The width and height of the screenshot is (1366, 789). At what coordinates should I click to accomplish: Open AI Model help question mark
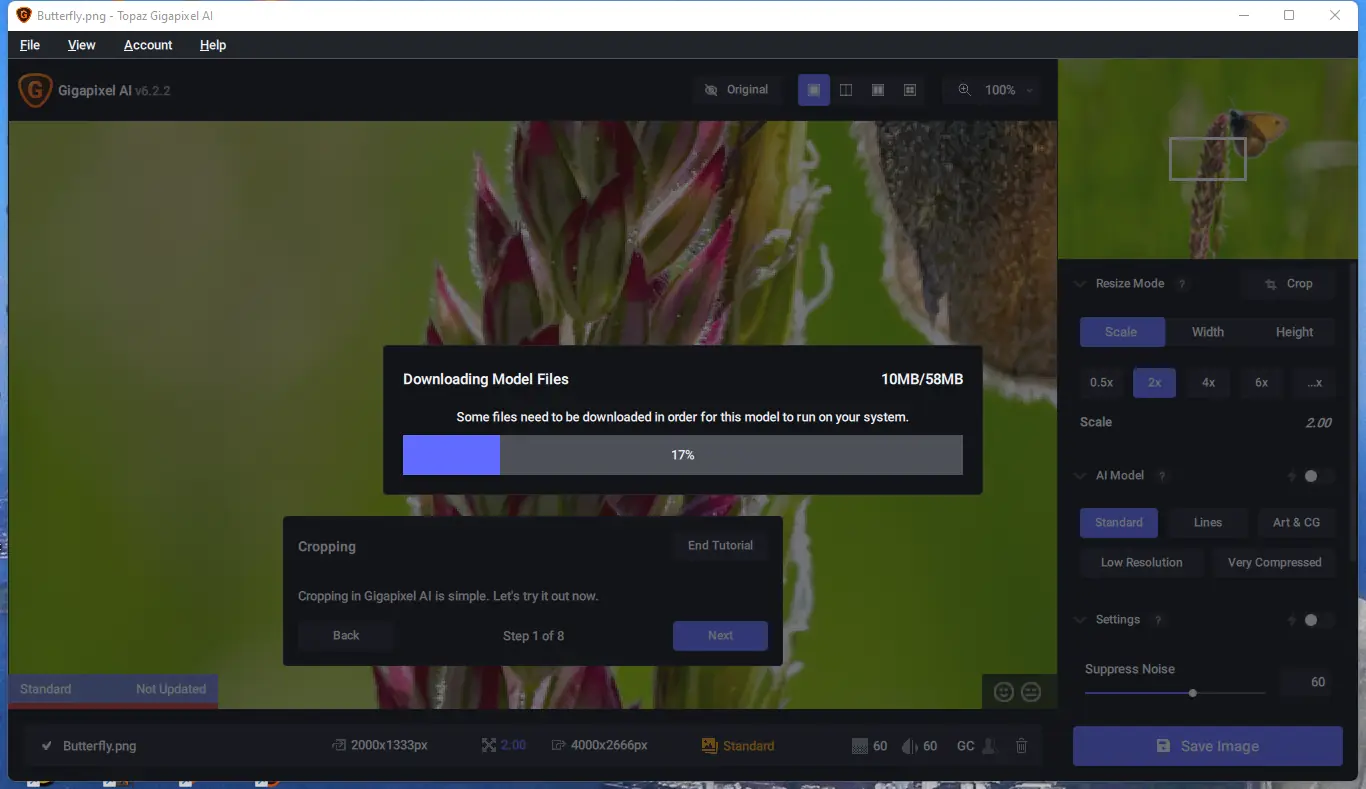(x=1162, y=476)
